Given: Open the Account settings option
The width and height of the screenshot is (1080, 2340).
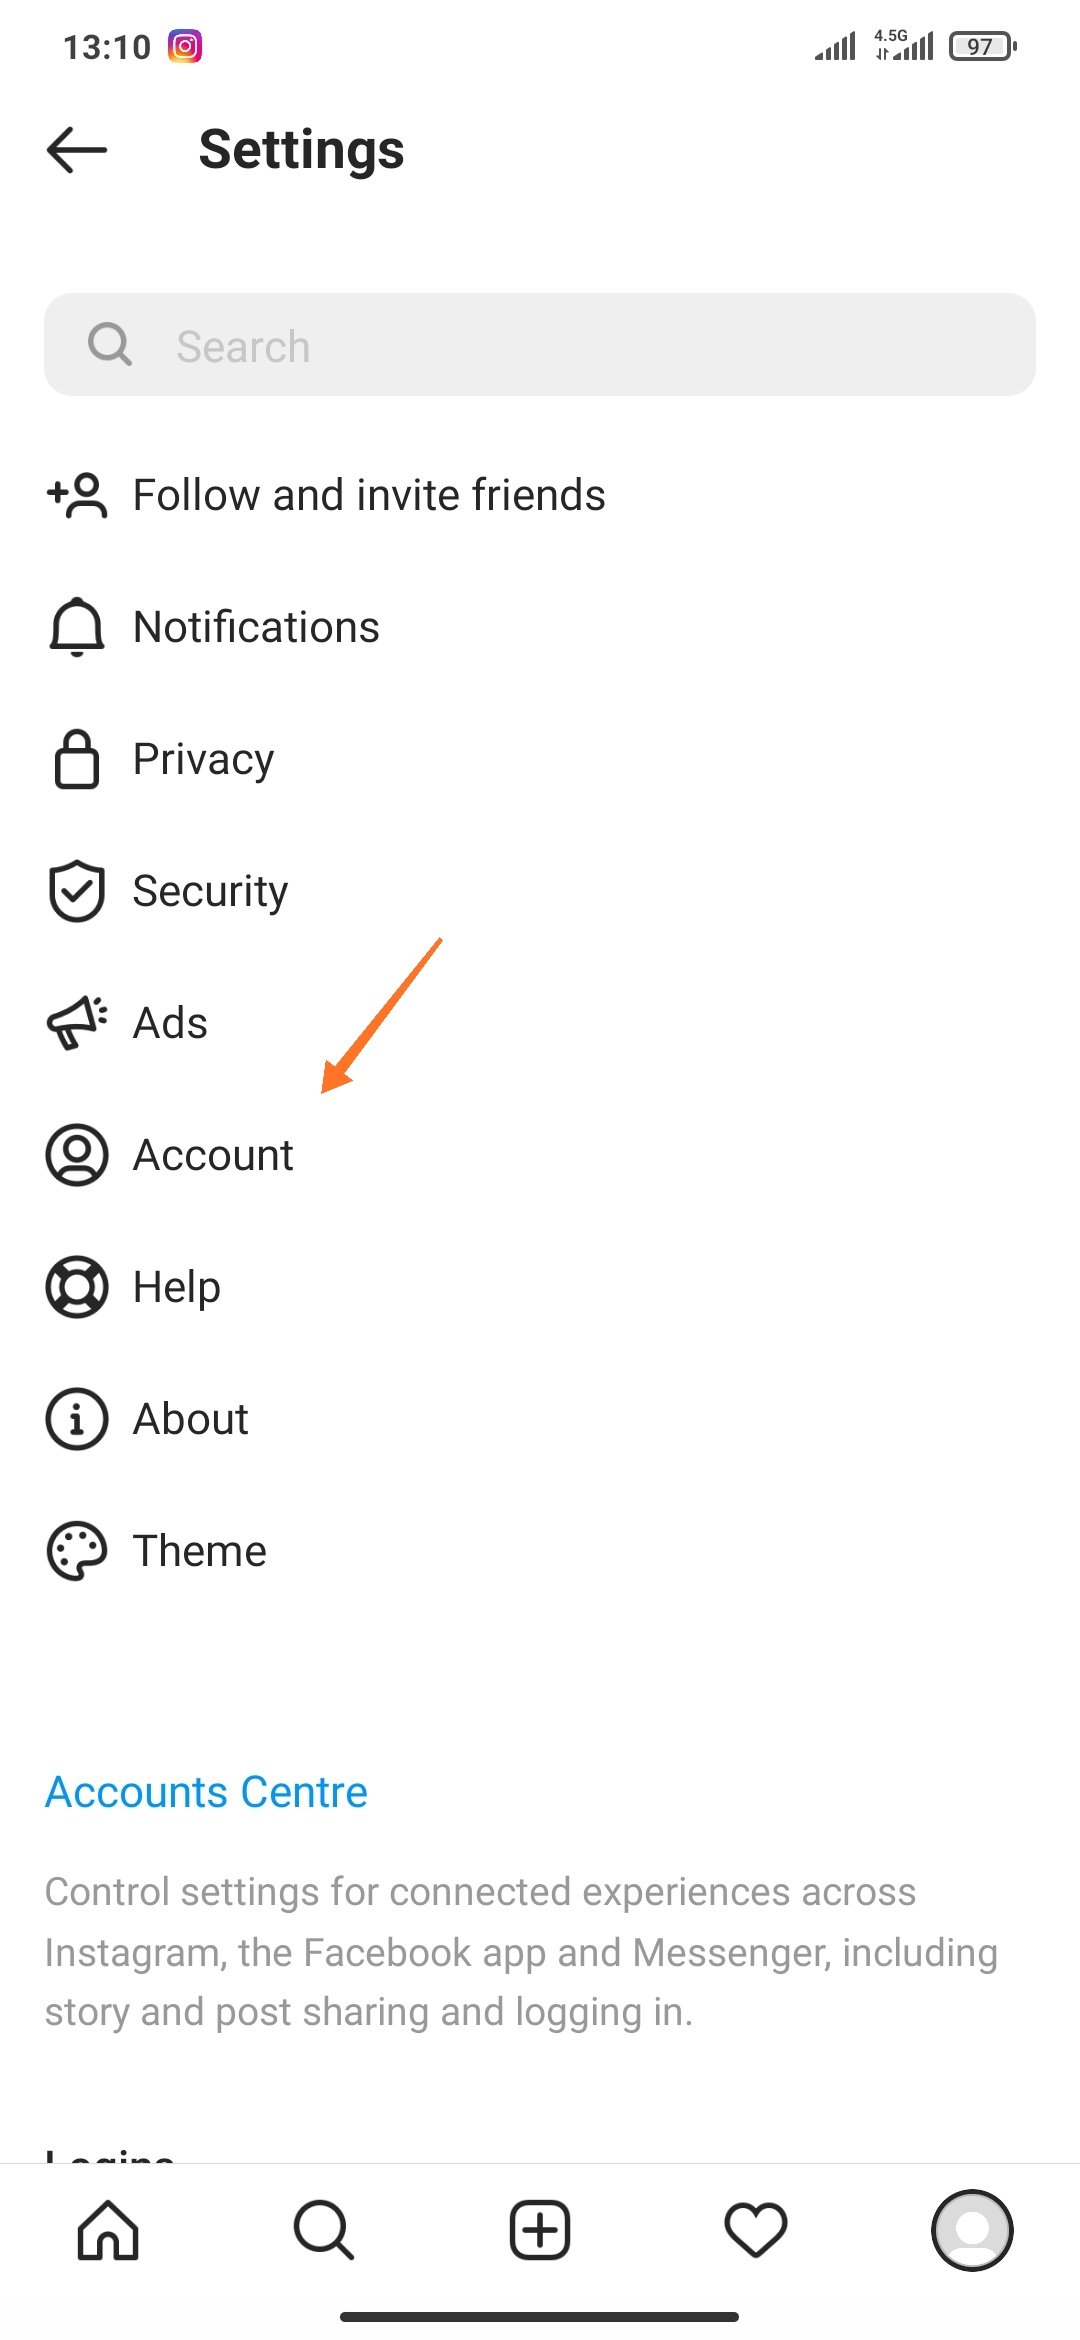Looking at the screenshot, I should coord(213,1155).
